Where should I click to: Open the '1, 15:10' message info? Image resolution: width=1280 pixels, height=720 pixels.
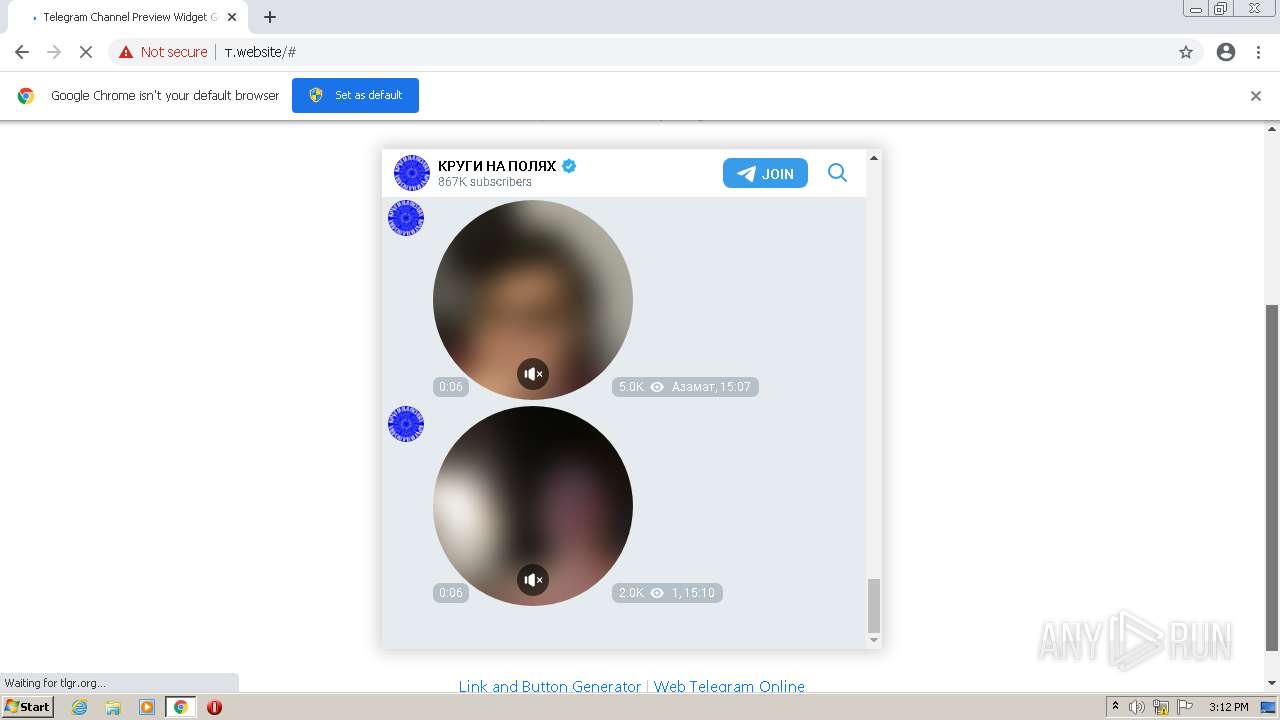pos(693,593)
